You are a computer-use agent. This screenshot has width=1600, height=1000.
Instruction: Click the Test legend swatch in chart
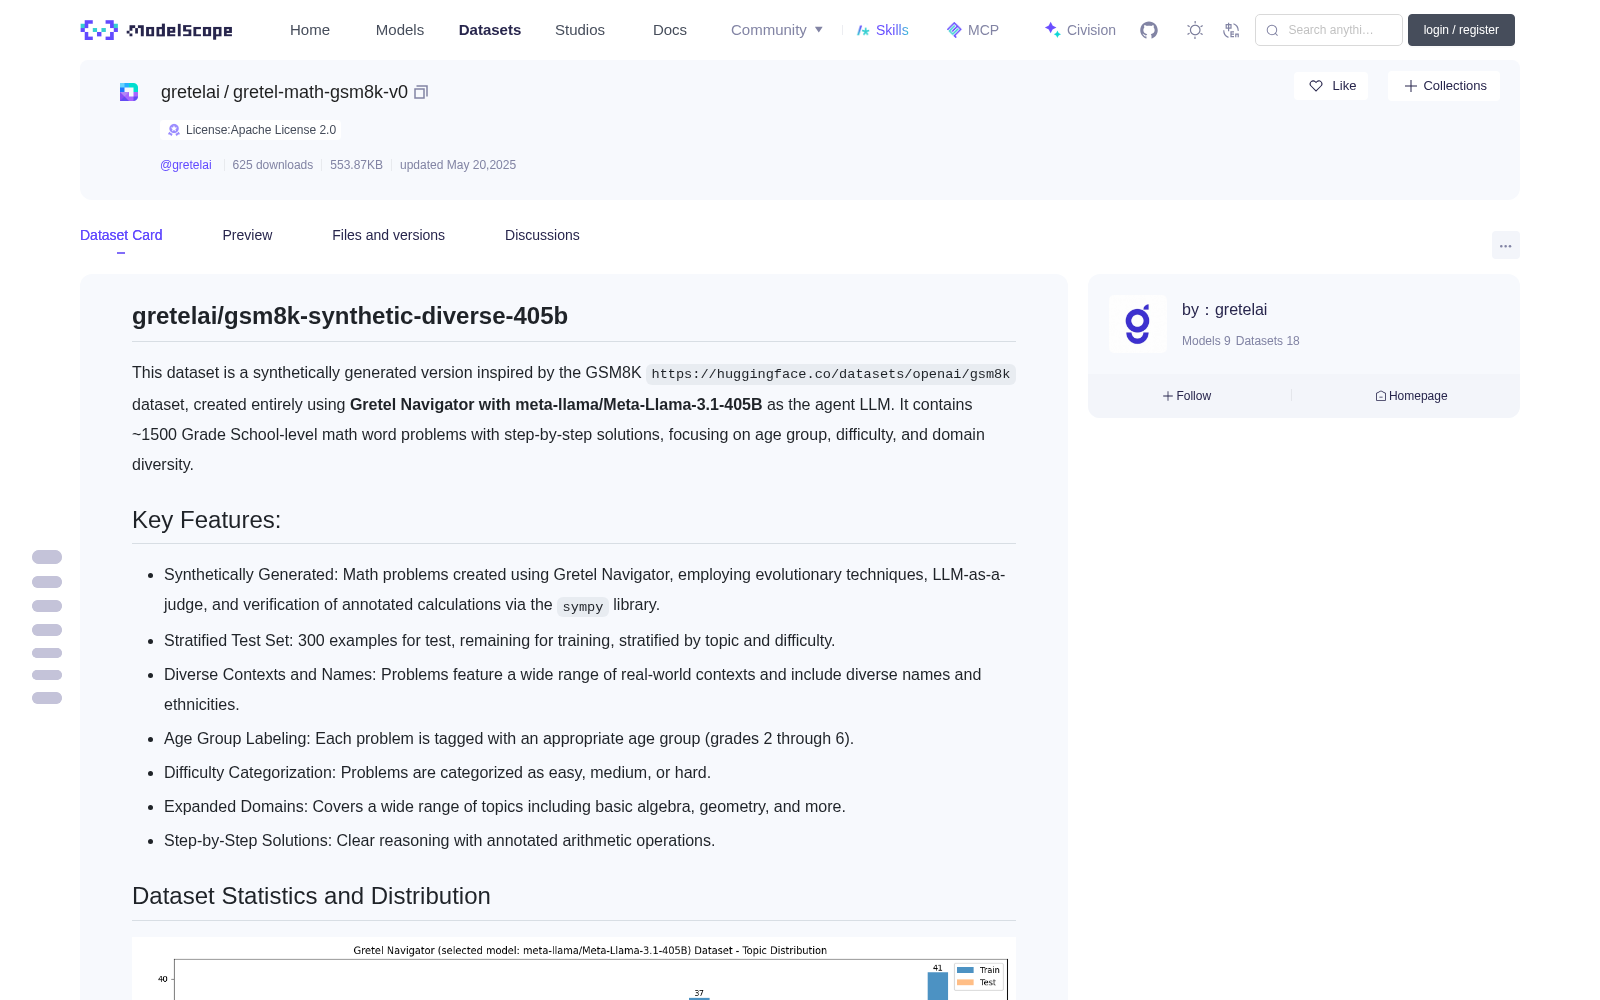pyautogui.click(x=965, y=983)
